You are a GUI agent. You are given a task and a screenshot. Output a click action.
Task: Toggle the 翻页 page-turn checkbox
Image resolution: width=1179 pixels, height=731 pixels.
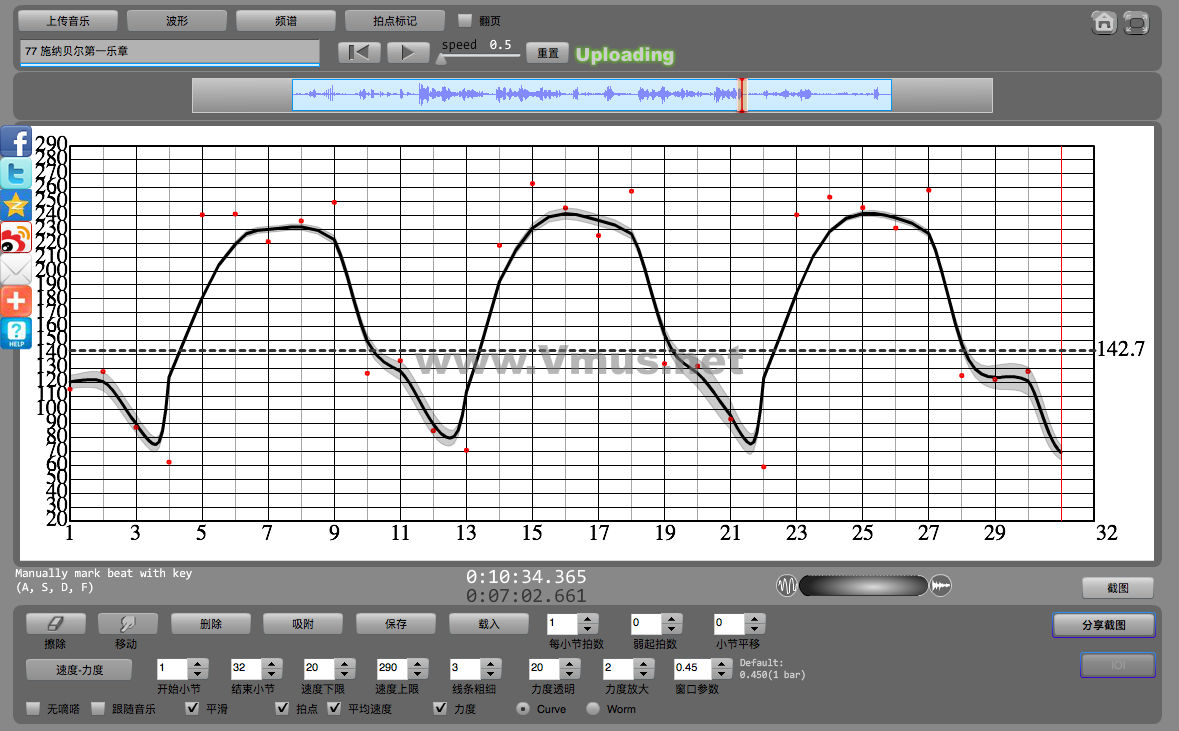tap(465, 20)
